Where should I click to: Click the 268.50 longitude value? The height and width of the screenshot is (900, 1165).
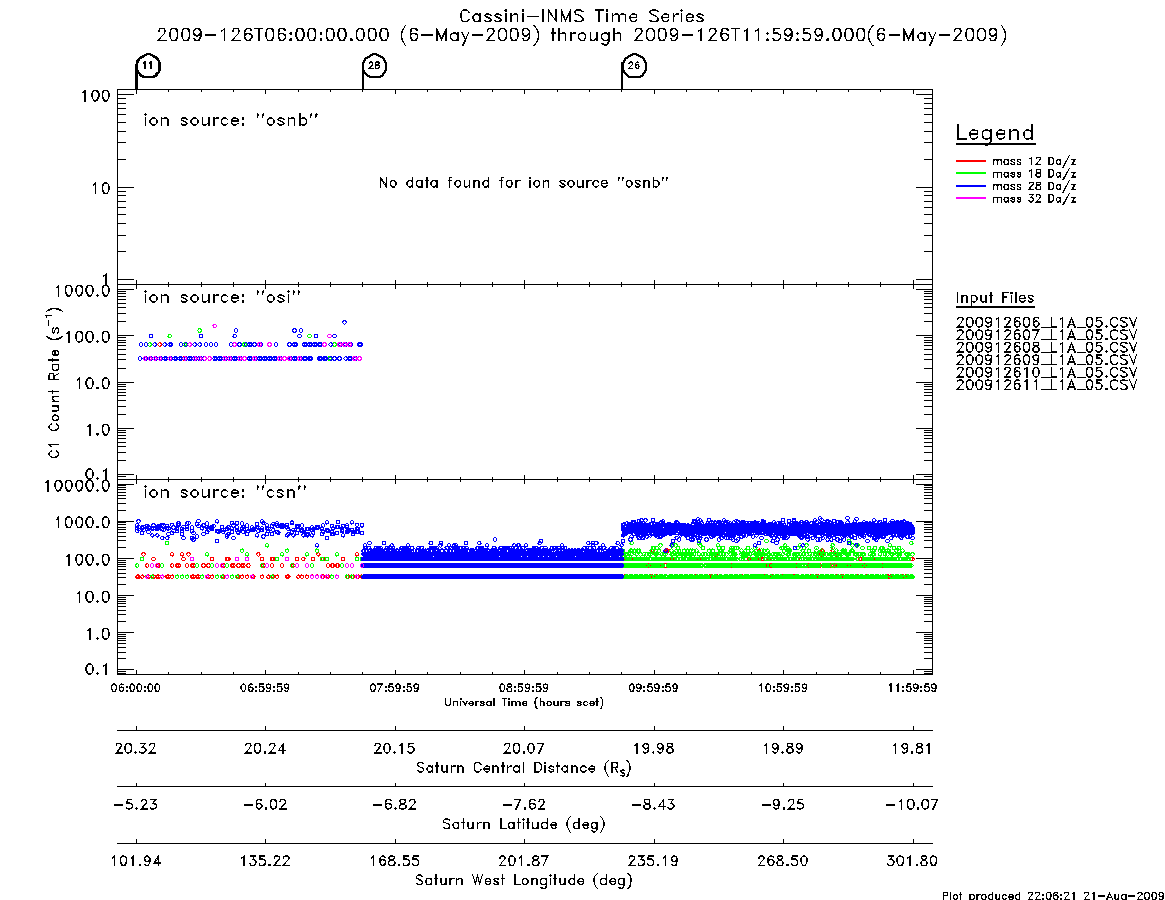[782, 861]
